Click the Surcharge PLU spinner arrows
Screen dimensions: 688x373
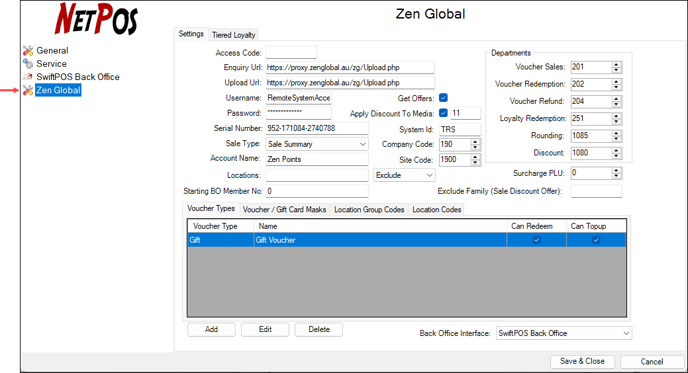click(616, 173)
